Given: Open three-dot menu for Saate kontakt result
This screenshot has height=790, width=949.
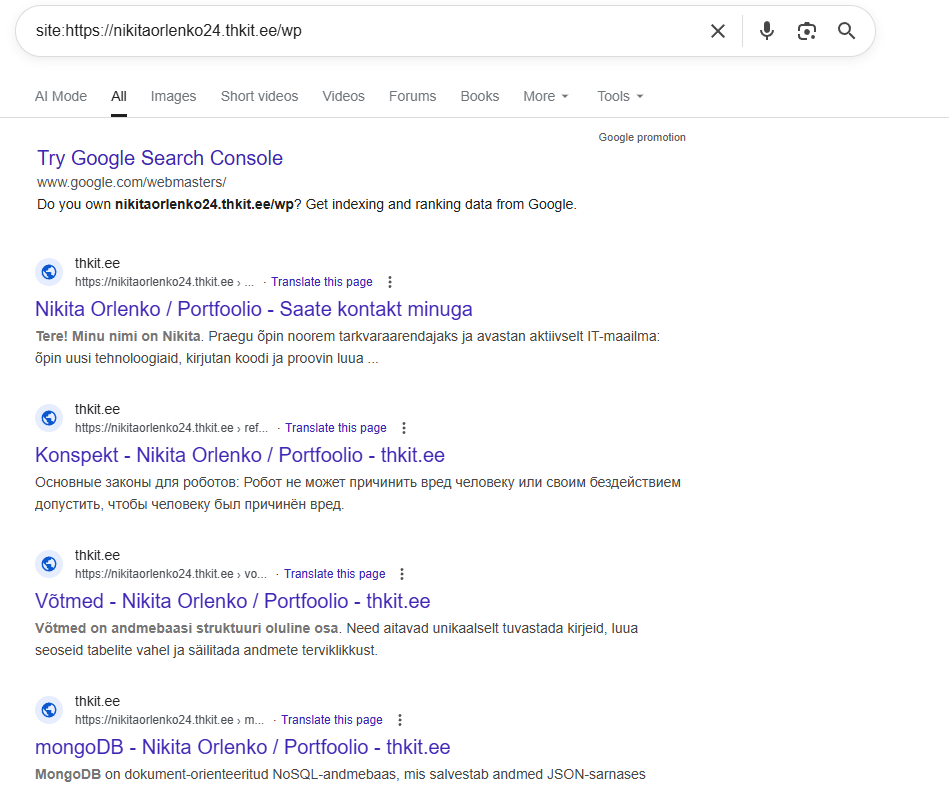Looking at the screenshot, I should [390, 282].
